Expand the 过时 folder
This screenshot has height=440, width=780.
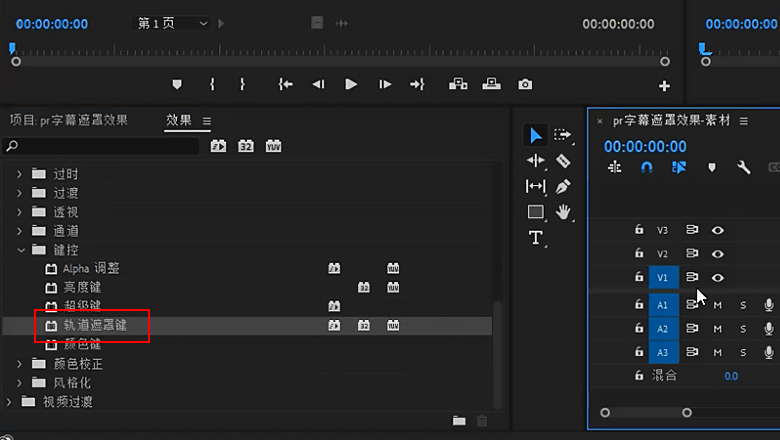19,174
